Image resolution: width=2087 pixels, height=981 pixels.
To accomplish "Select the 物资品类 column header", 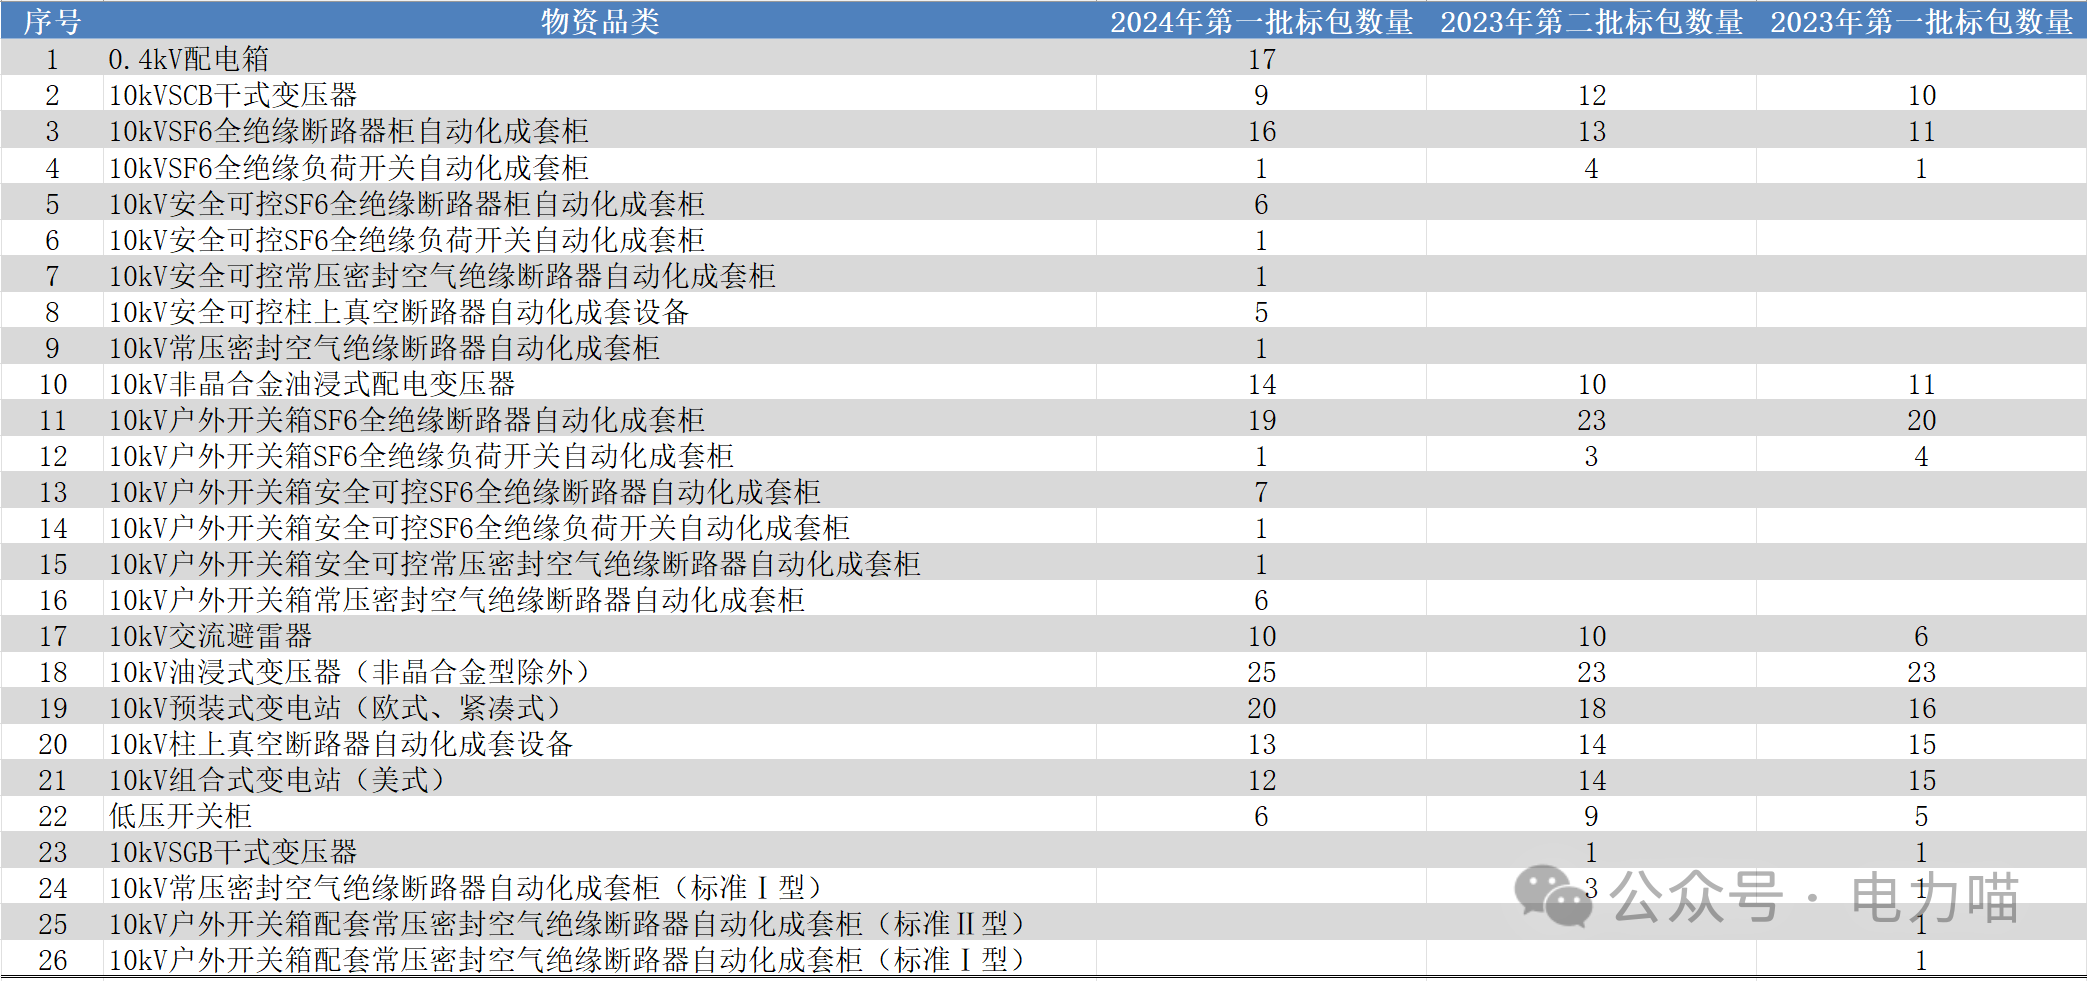I will tap(600, 21).
